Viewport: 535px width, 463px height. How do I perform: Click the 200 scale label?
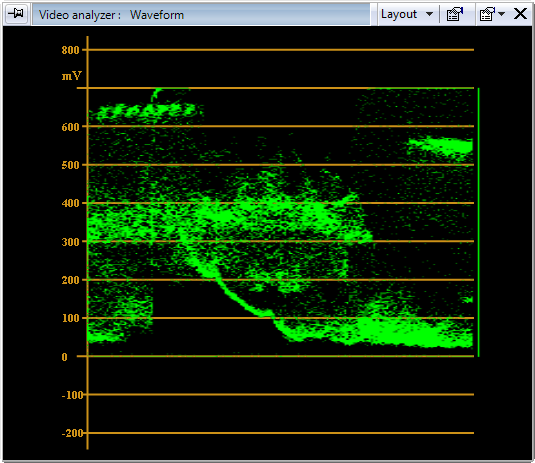pyautogui.click(x=70, y=280)
